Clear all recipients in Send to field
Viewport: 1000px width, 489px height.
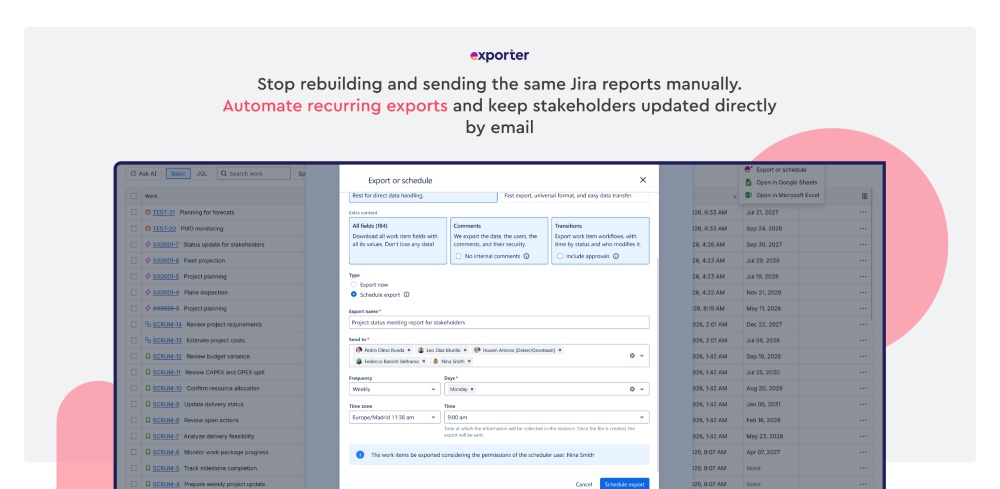[x=632, y=356]
